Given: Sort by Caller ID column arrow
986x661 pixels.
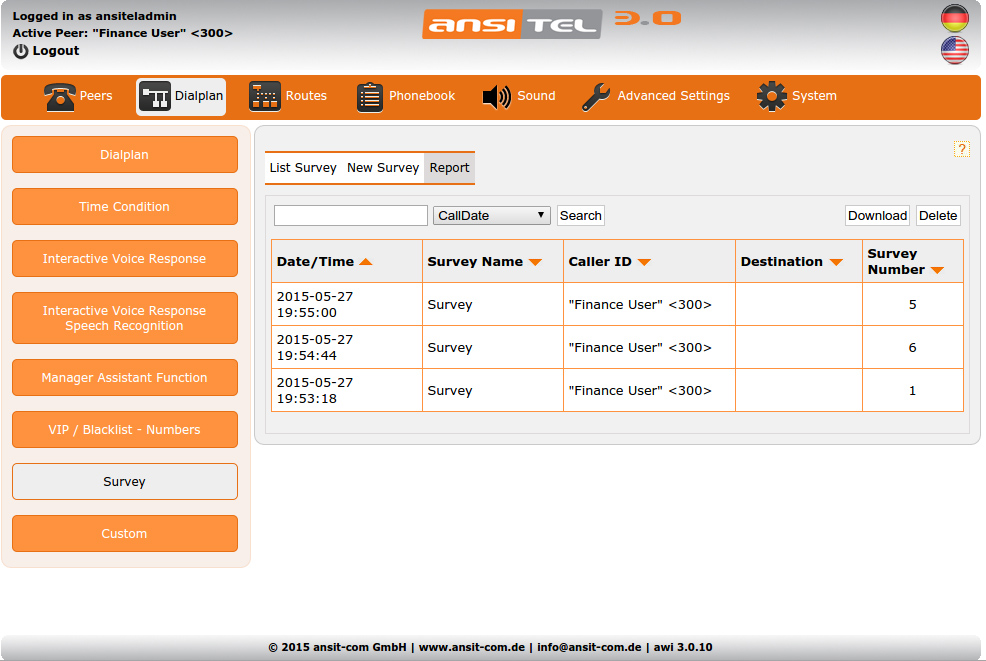Looking at the screenshot, I should pyautogui.click(x=644, y=262).
